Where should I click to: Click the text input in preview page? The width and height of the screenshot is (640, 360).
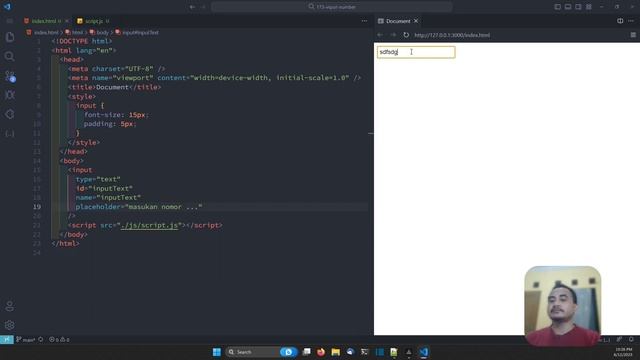coord(416,52)
